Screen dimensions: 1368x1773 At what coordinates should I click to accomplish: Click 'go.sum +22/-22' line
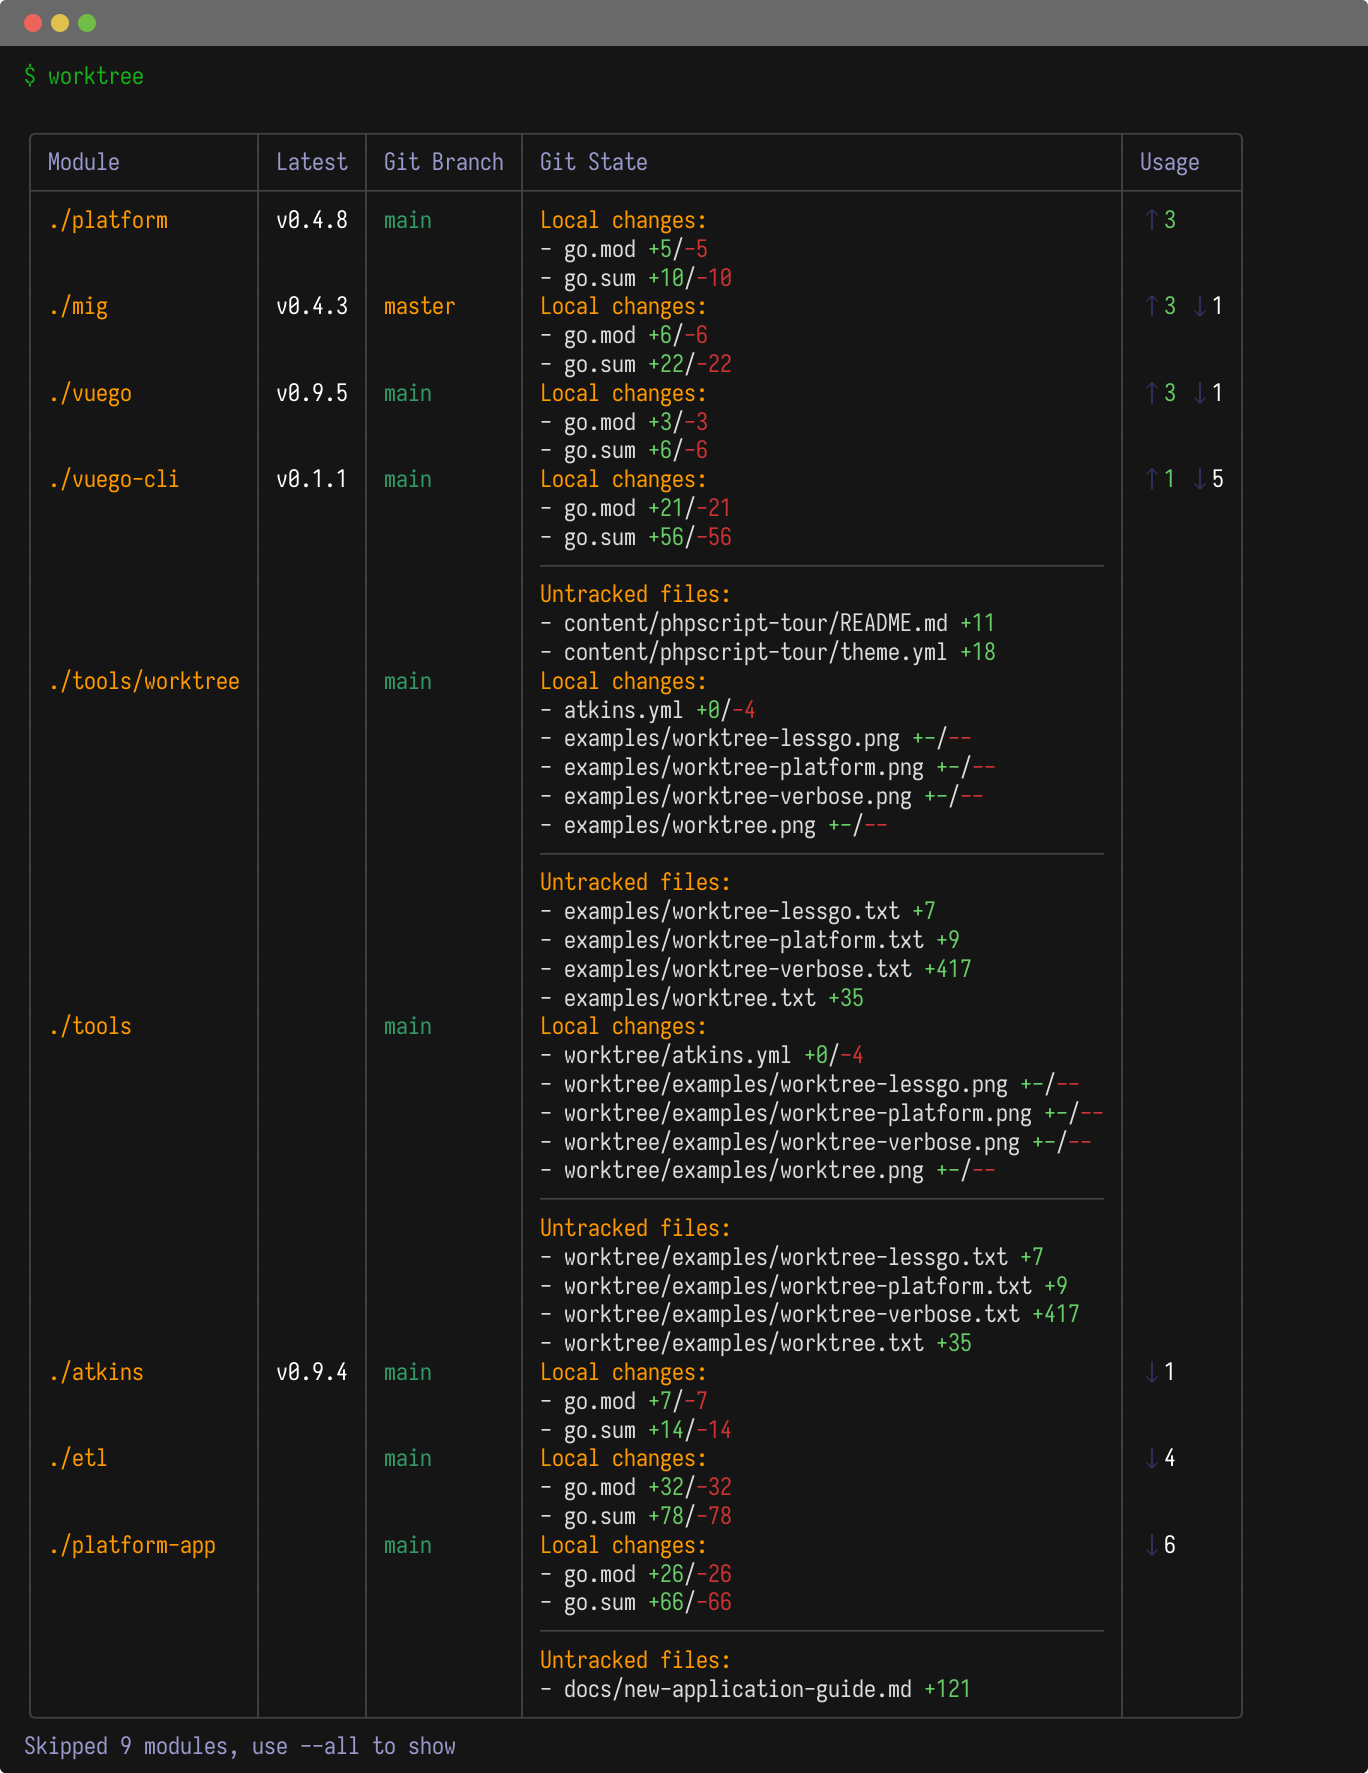point(636,364)
